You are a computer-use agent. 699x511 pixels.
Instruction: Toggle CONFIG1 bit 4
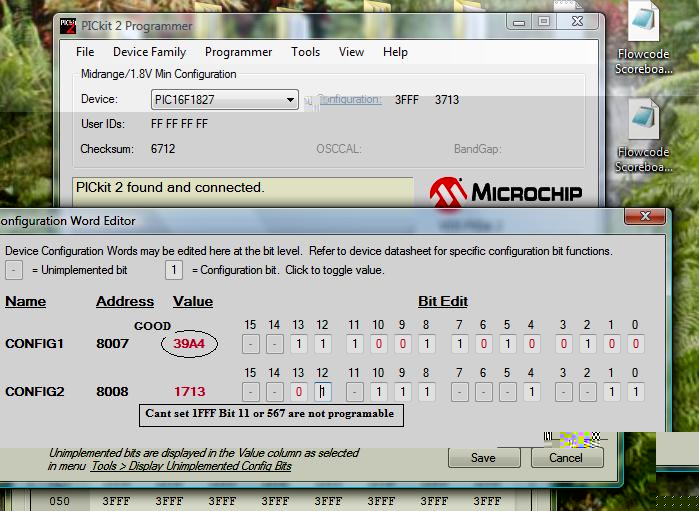pos(531,344)
